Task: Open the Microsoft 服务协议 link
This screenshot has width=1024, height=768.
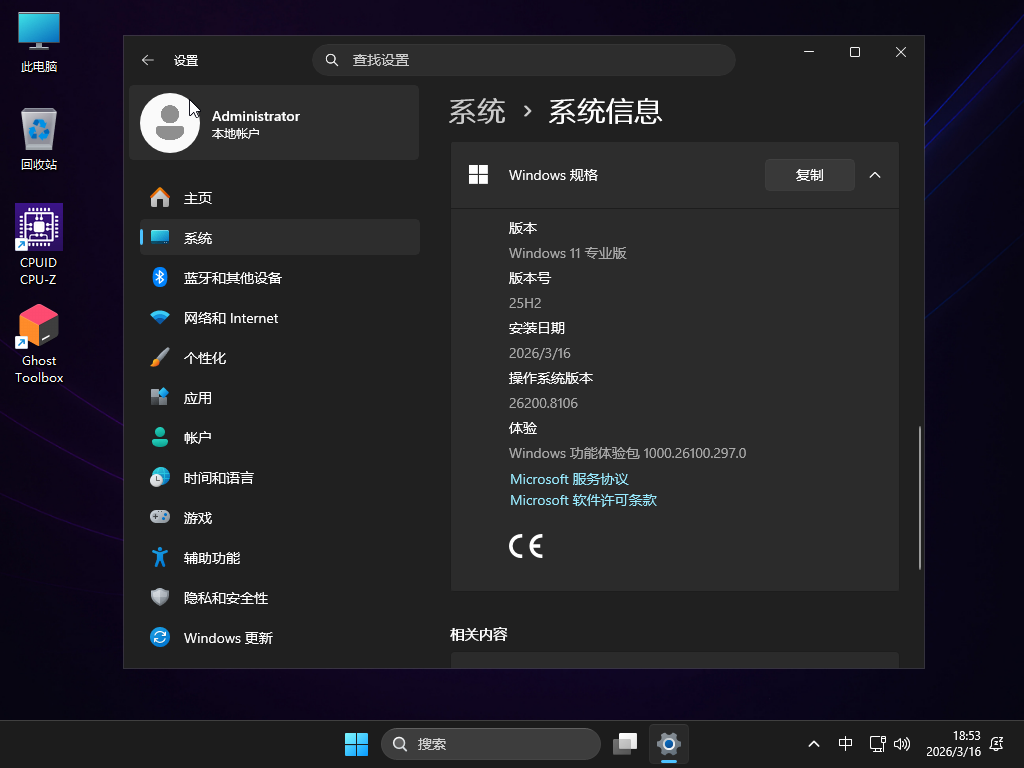Action: click(x=569, y=479)
